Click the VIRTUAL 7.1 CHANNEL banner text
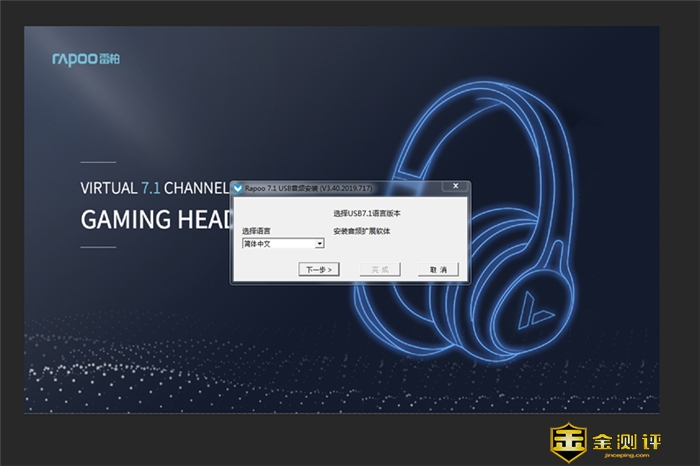 coord(154,187)
